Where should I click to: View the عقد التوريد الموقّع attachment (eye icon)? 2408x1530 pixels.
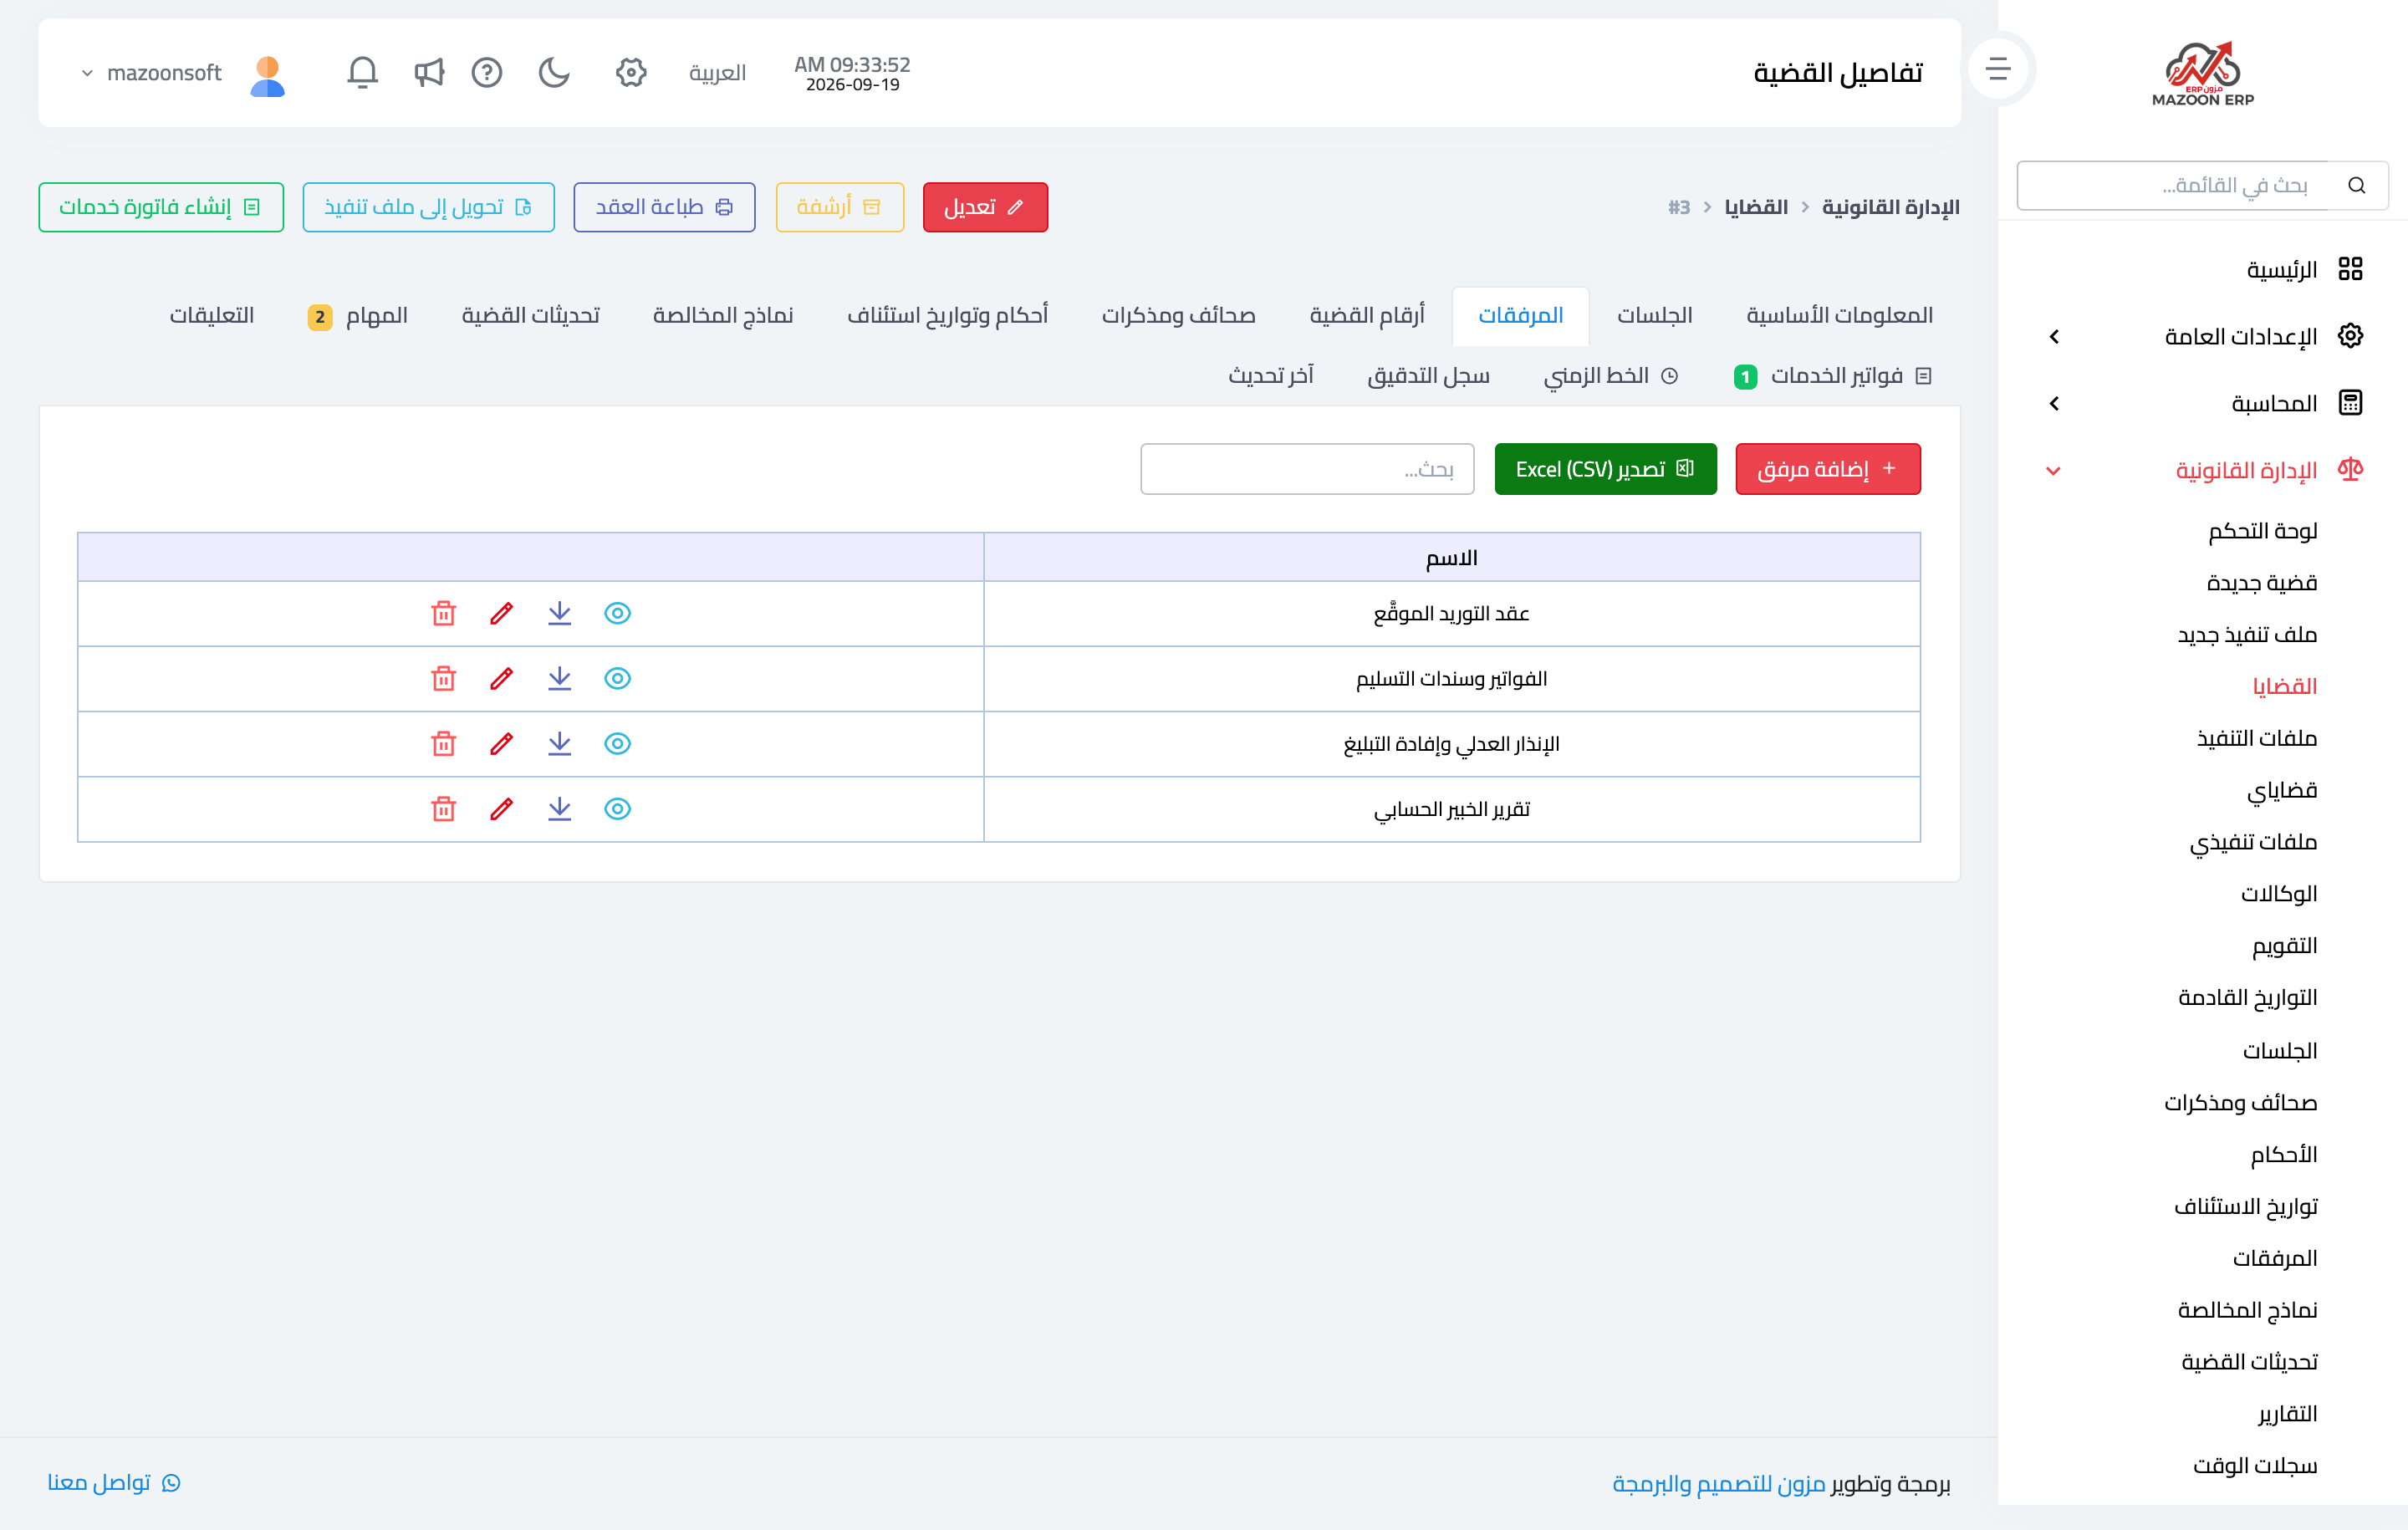pos(617,613)
